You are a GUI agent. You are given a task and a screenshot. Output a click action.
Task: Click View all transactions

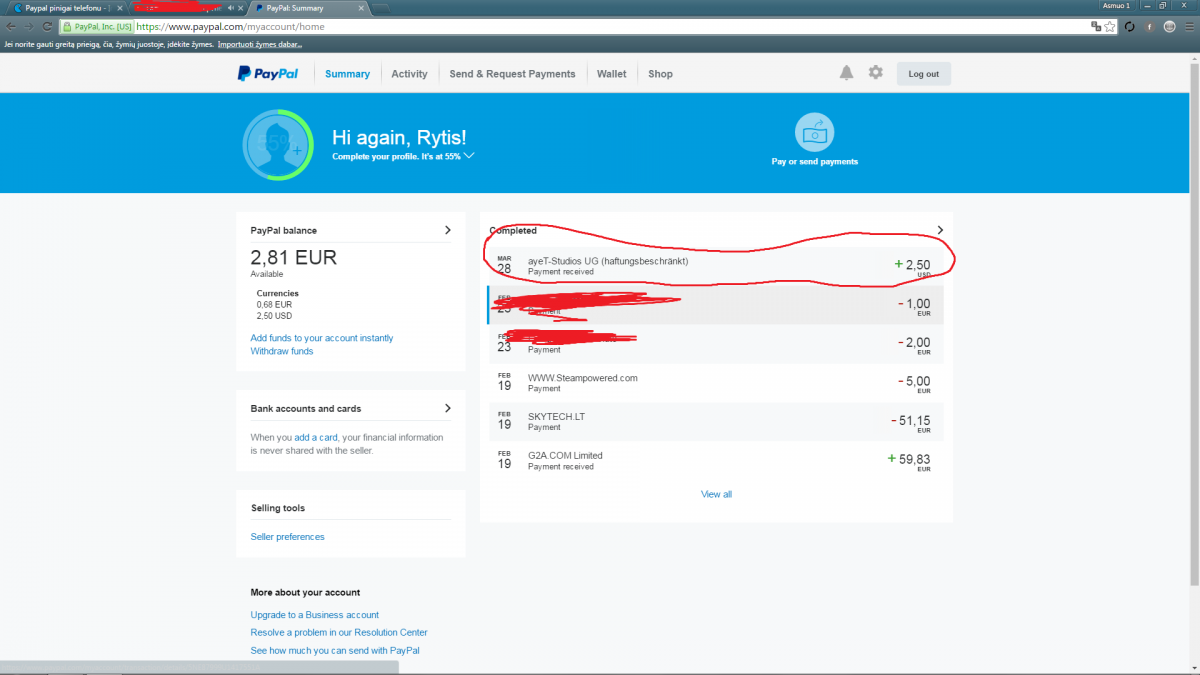pos(716,494)
